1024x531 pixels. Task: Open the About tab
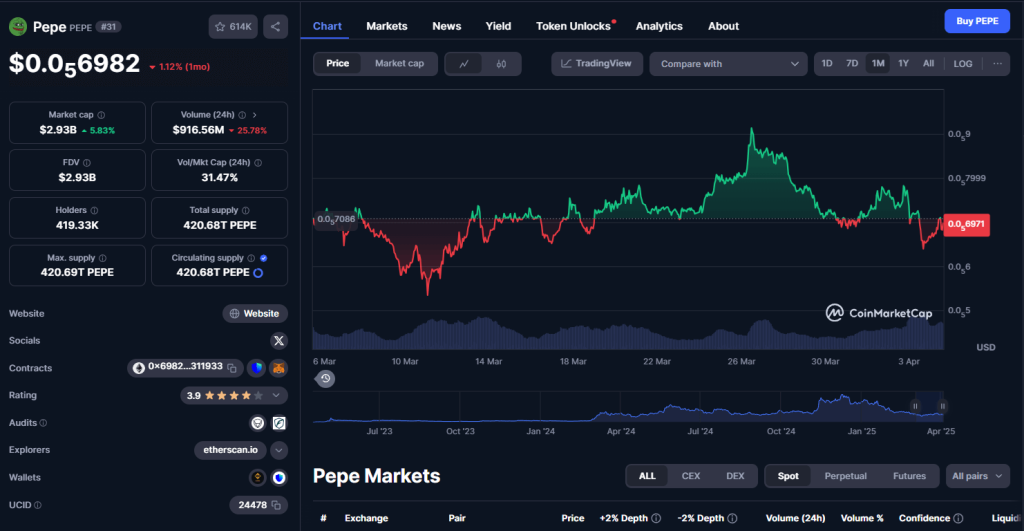click(x=724, y=26)
